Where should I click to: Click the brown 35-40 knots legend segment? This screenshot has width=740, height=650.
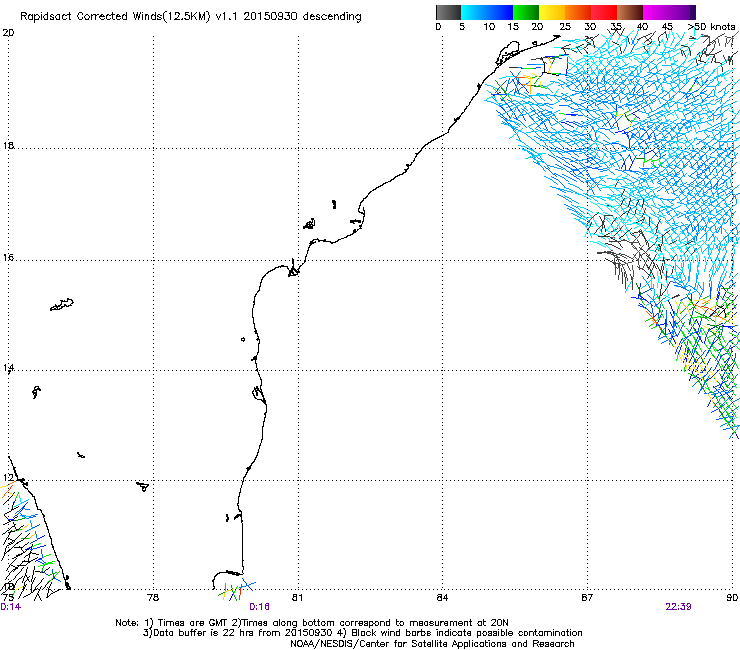[x=630, y=12]
